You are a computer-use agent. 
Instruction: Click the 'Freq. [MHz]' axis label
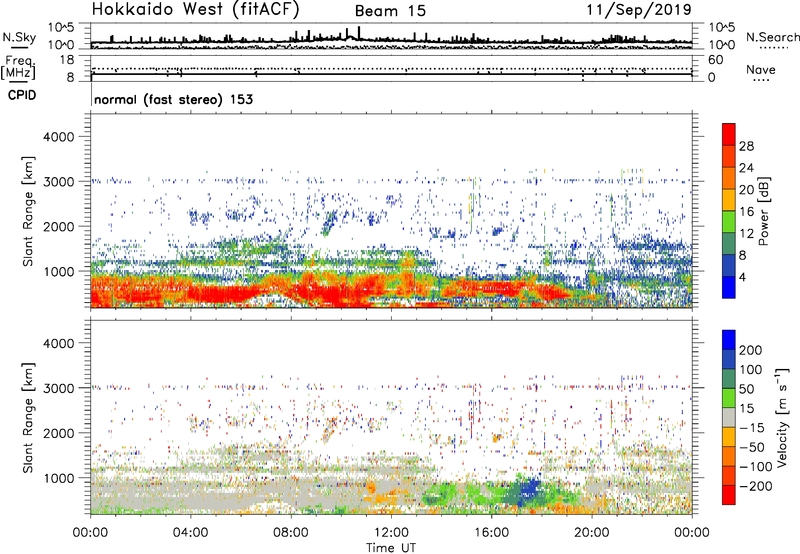(x=18, y=68)
